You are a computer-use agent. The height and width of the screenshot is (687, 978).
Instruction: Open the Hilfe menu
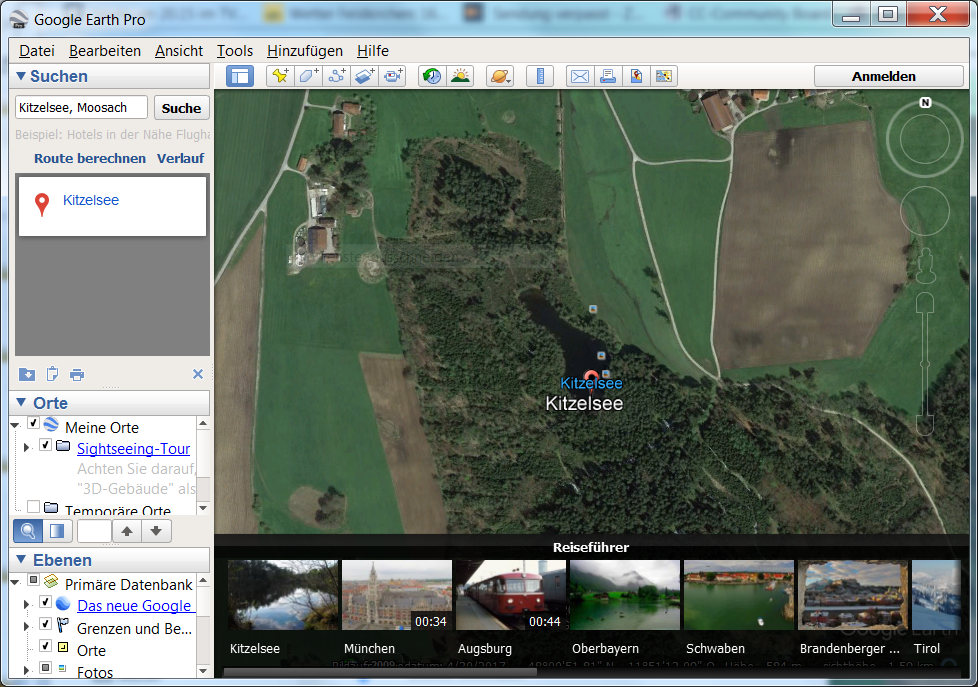373,51
